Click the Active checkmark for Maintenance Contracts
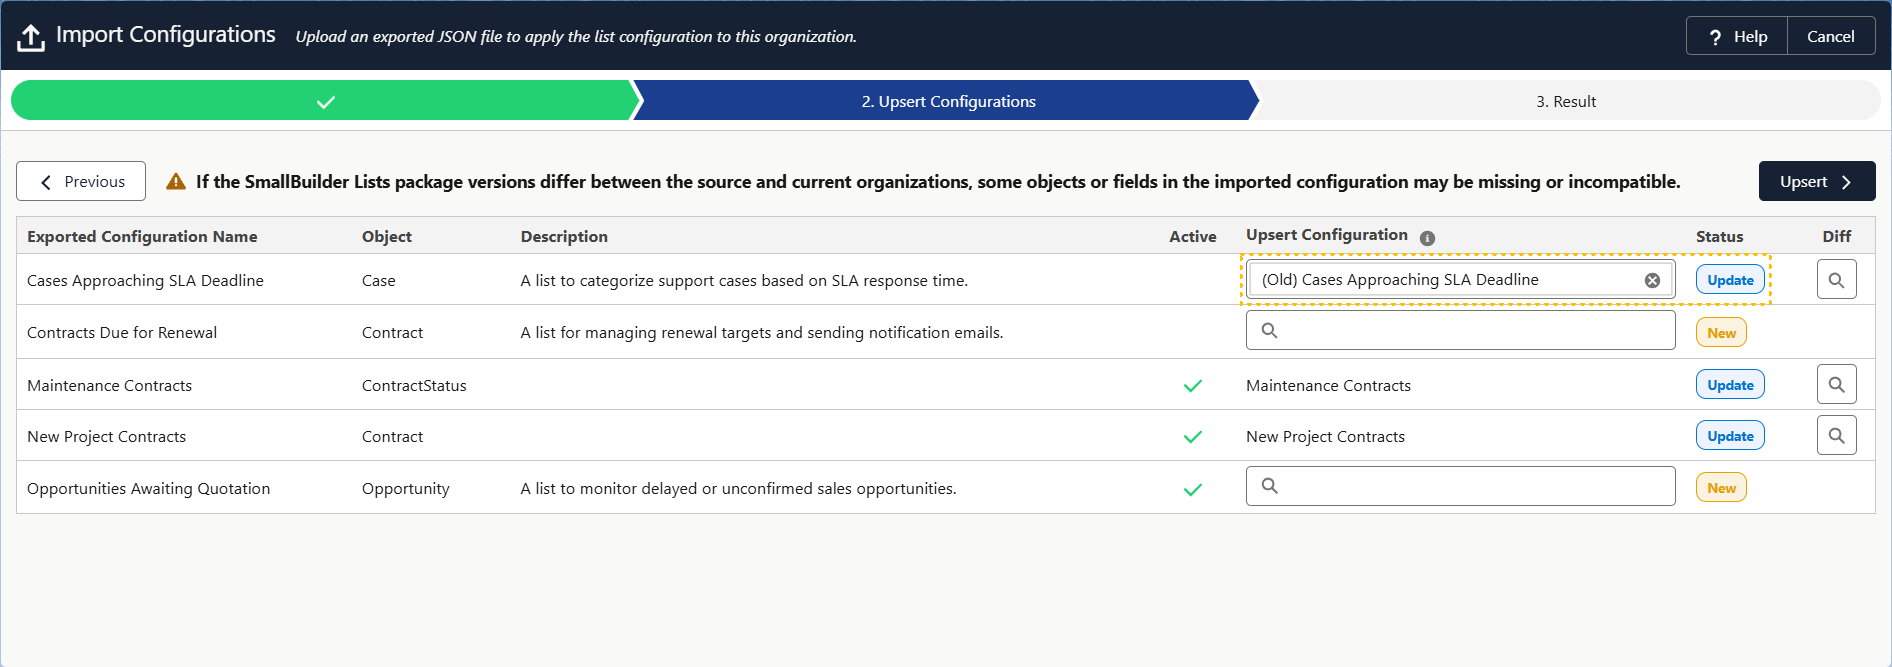The width and height of the screenshot is (1892, 667). click(x=1192, y=386)
